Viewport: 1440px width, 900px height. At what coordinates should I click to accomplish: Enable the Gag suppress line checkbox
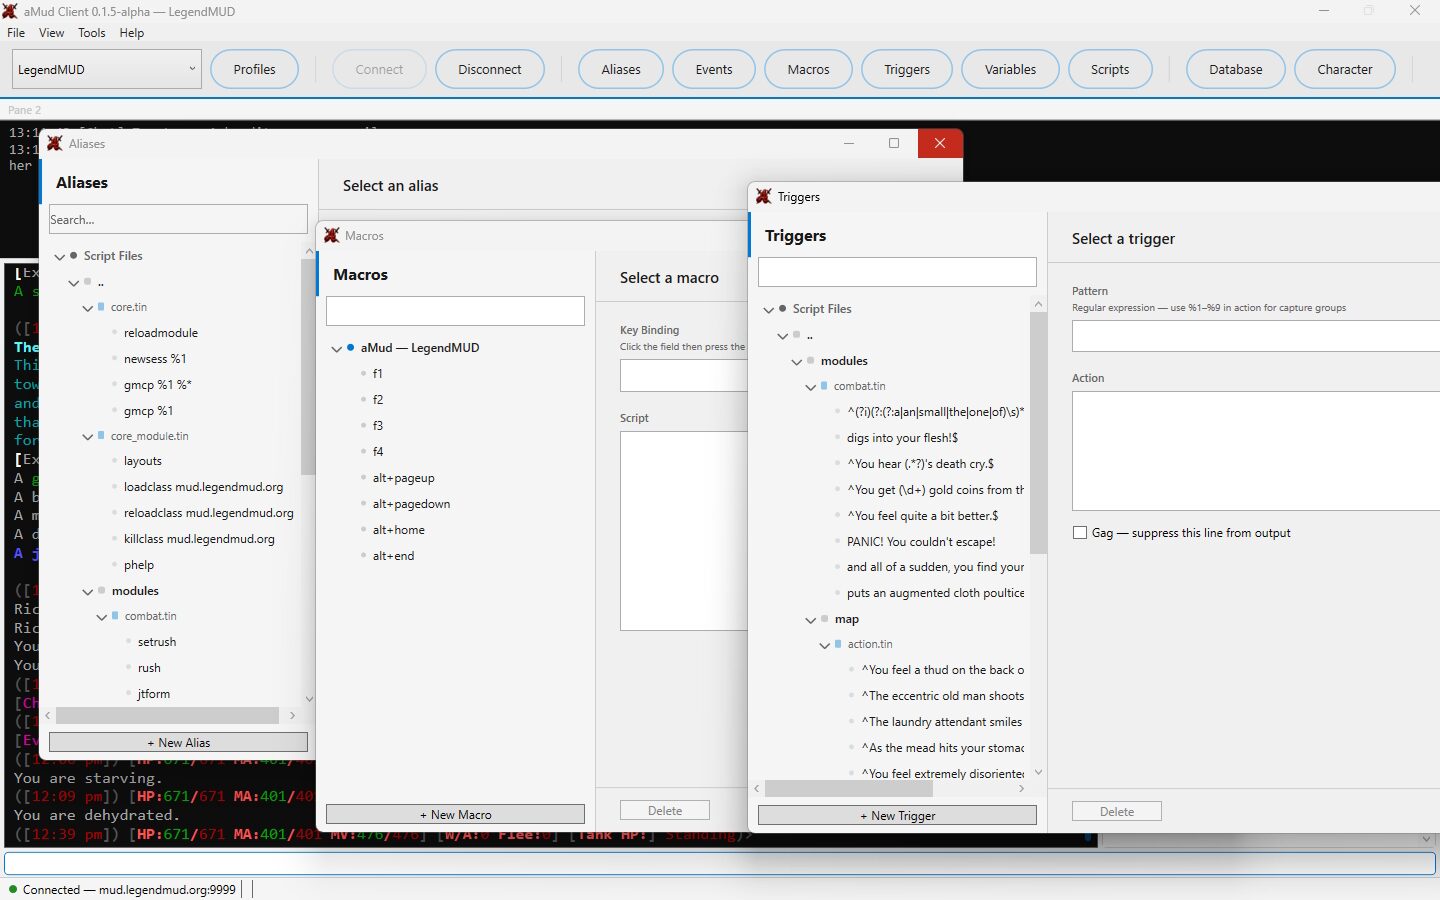(x=1080, y=533)
